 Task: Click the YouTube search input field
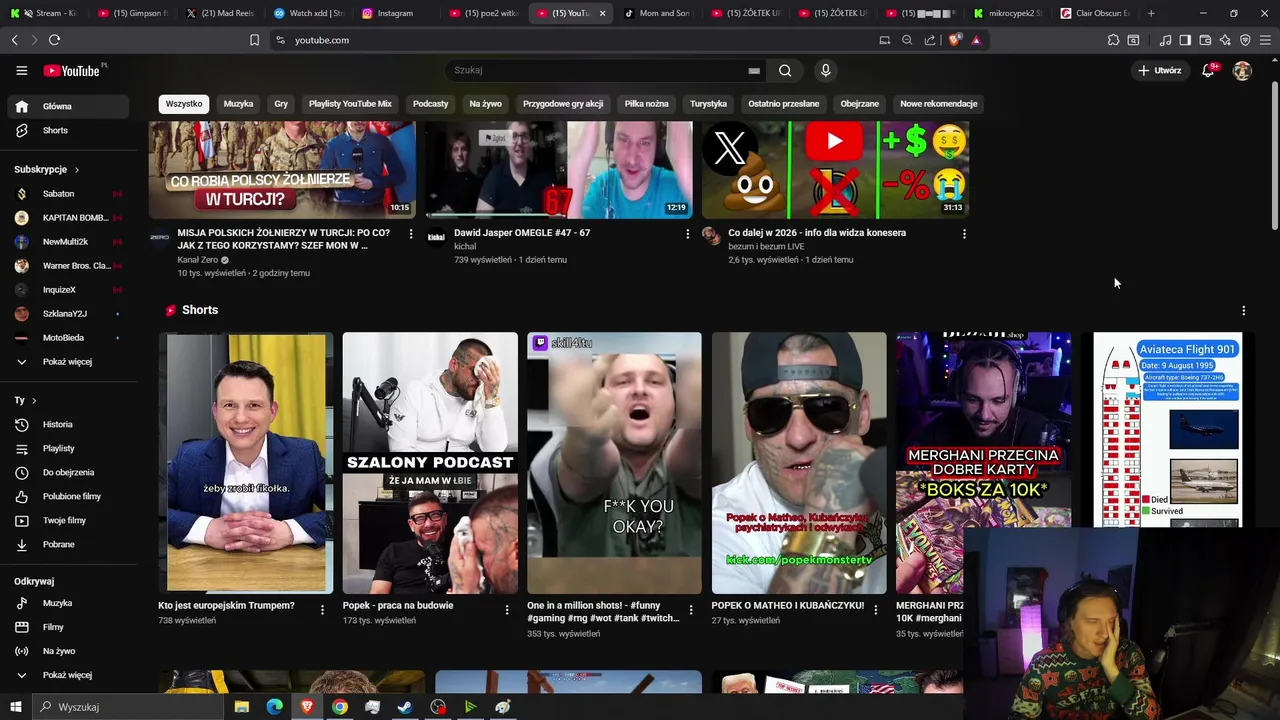(x=598, y=71)
